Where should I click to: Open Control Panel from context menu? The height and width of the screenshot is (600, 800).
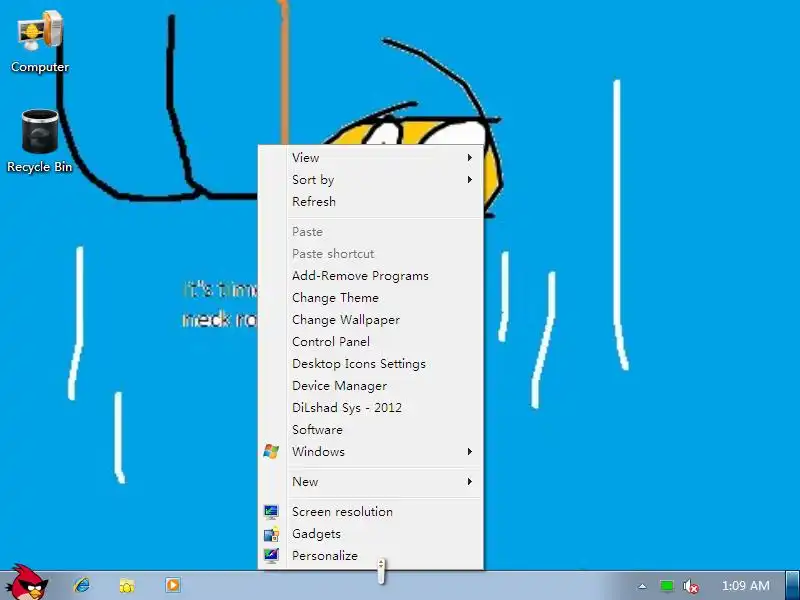(370, 342)
